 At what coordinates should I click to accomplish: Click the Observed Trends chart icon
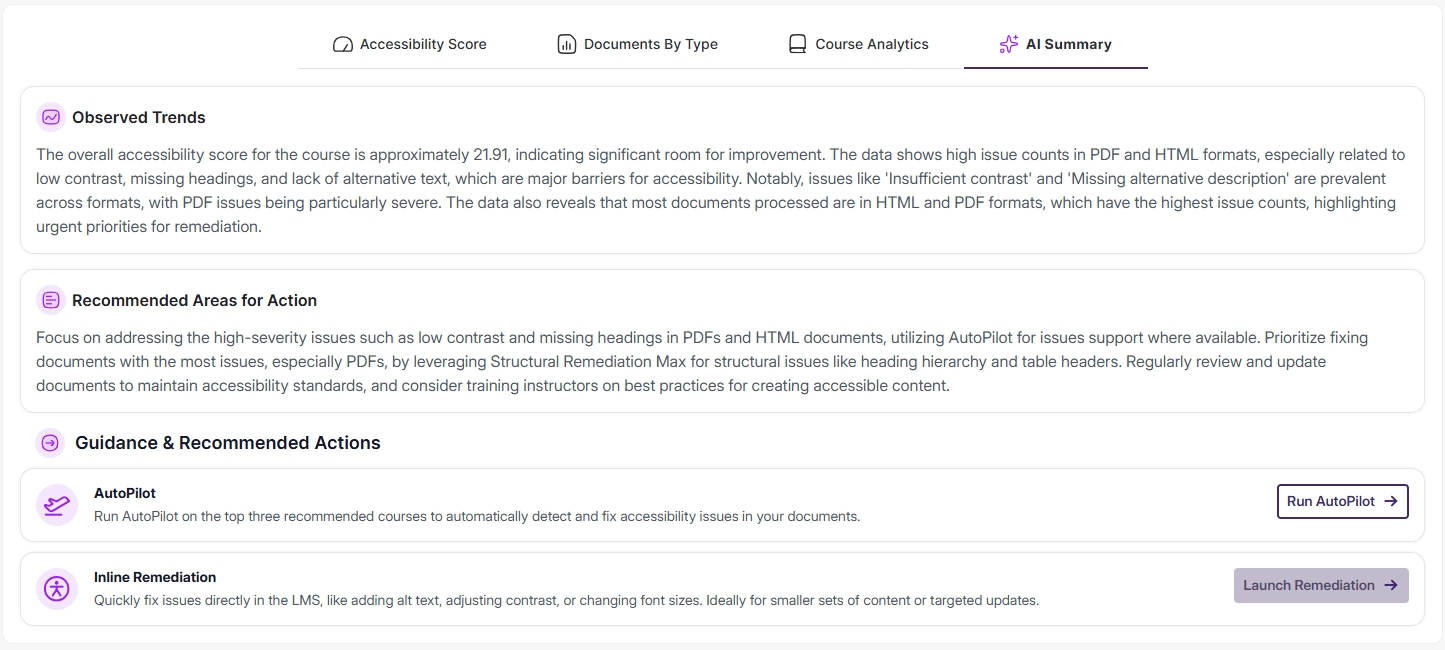(x=50, y=117)
